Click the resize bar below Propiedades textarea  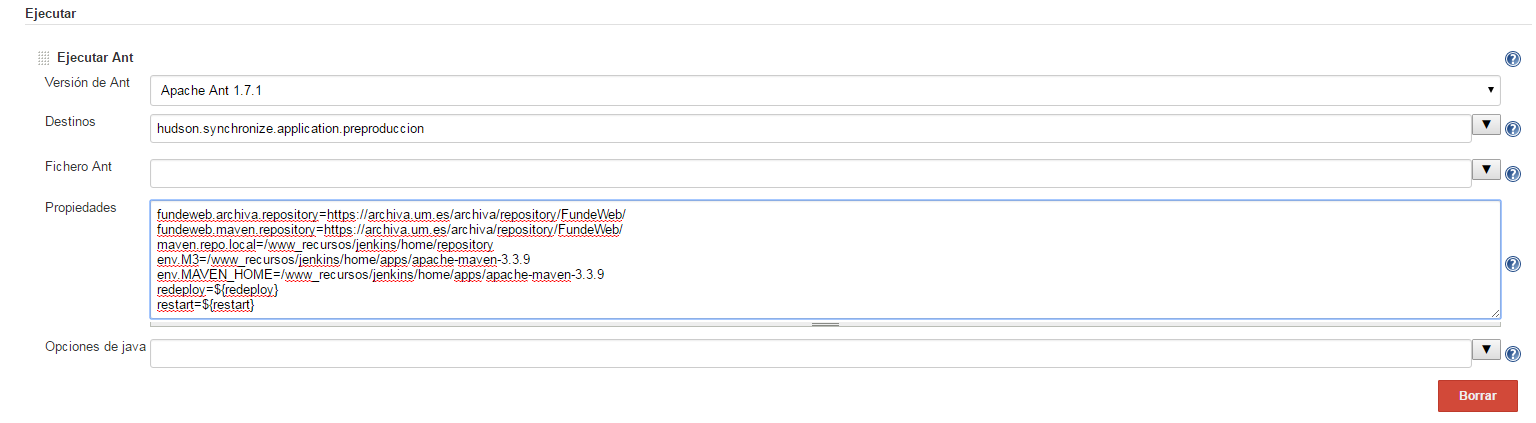825,324
